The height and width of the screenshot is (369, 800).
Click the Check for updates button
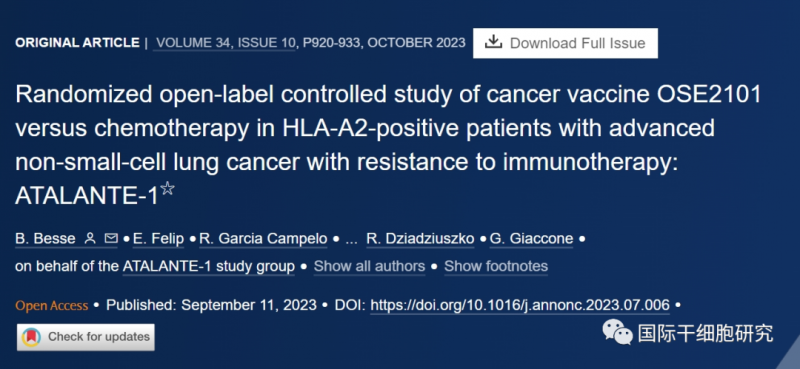pos(86,337)
